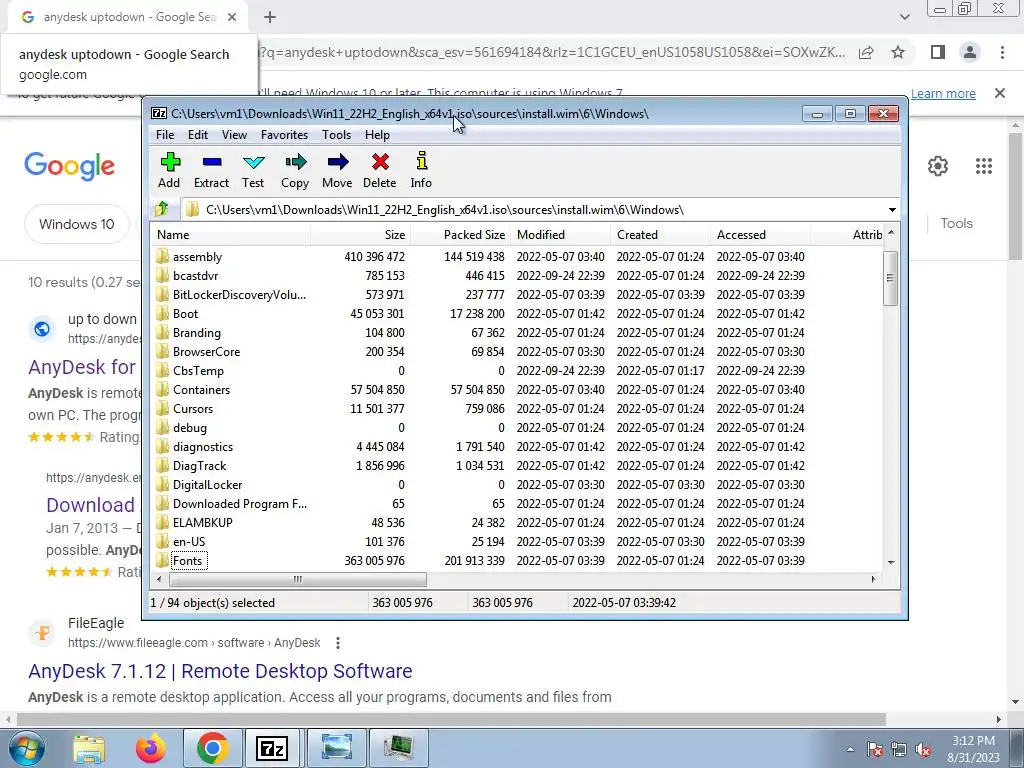
Task: Click the Copy toolbar icon
Action: coord(295,170)
